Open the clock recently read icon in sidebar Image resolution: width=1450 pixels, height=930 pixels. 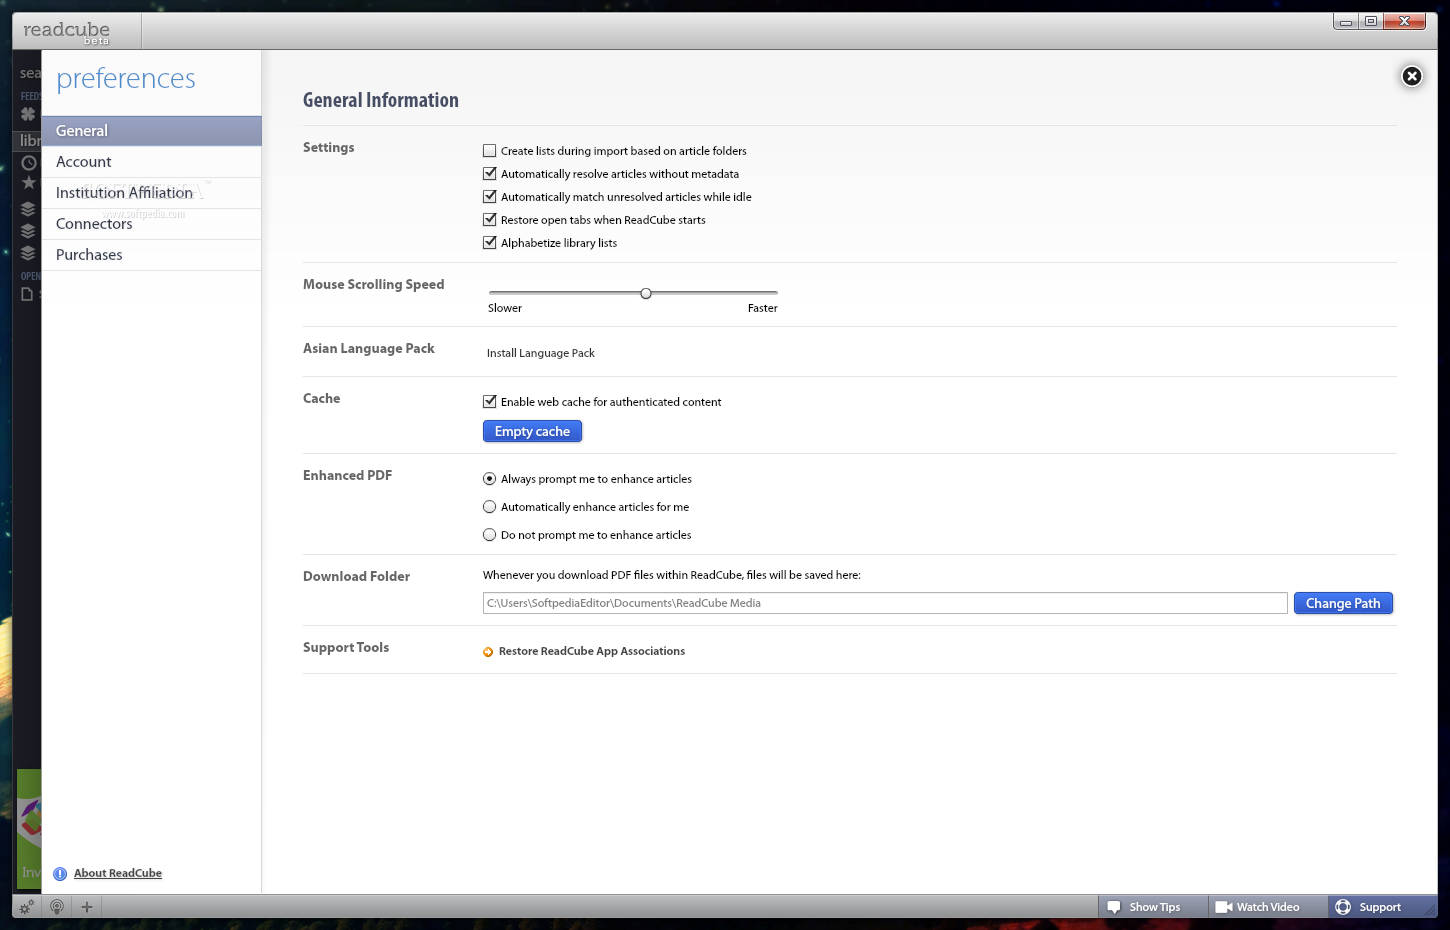[29, 162]
